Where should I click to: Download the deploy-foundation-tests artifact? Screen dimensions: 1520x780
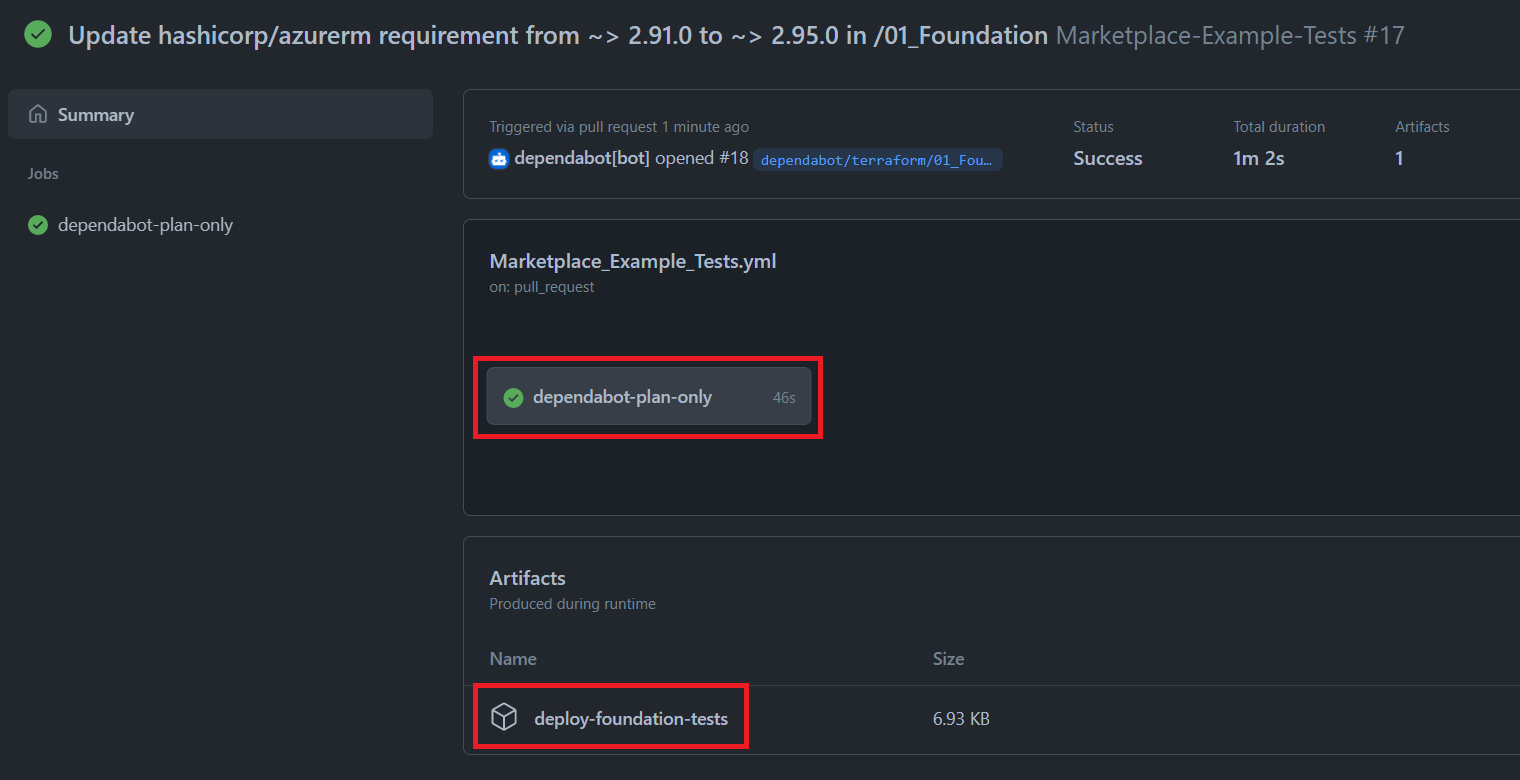click(631, 718)
